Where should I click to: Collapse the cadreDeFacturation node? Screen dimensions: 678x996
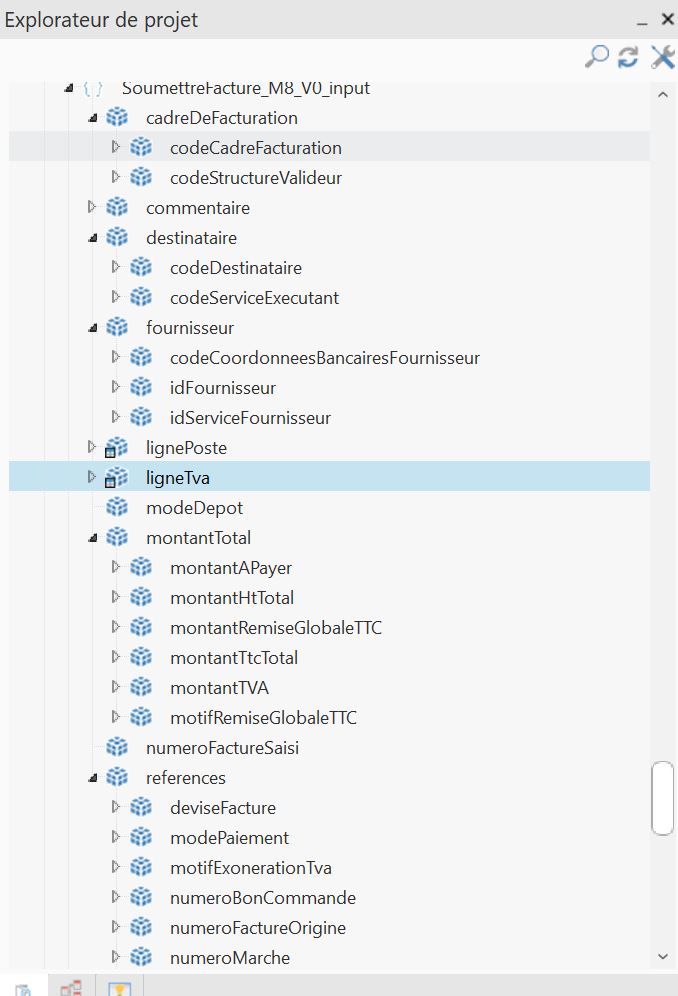click(x=93, y=118)
